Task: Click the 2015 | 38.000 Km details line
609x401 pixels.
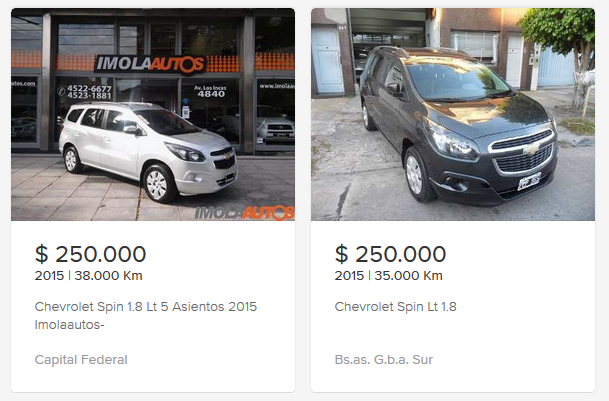Action: tap(89, 275)
